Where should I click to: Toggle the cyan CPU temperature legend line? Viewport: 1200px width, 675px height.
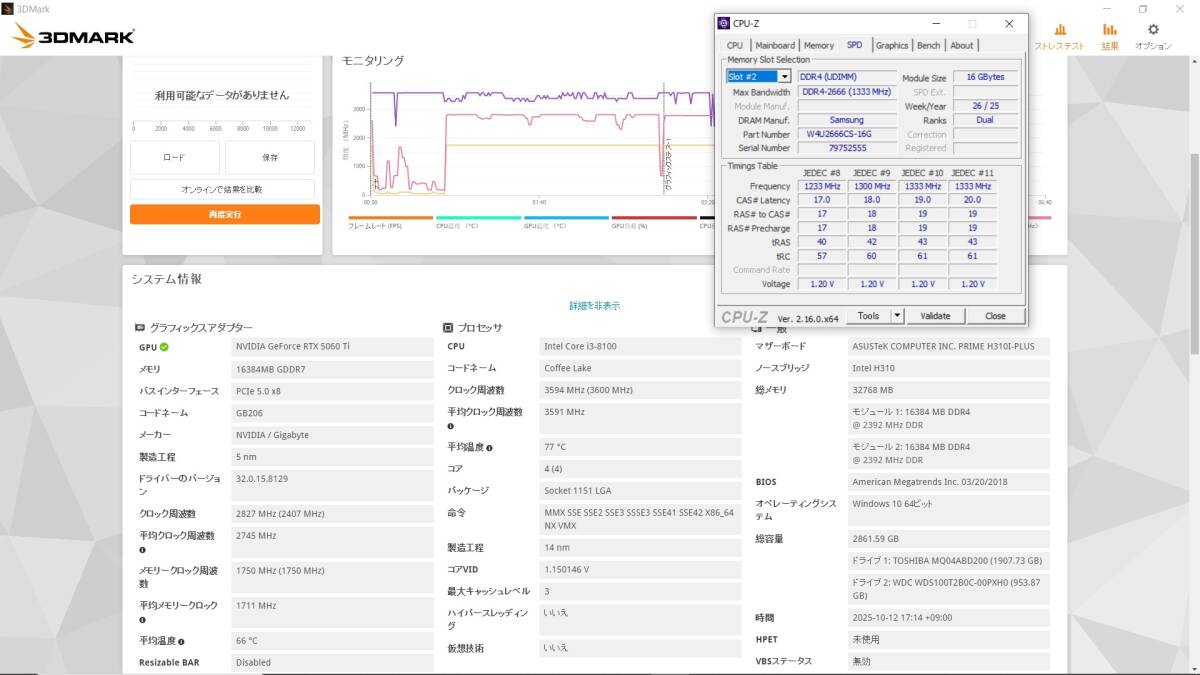pyautogui.click(x=477, y=218)
